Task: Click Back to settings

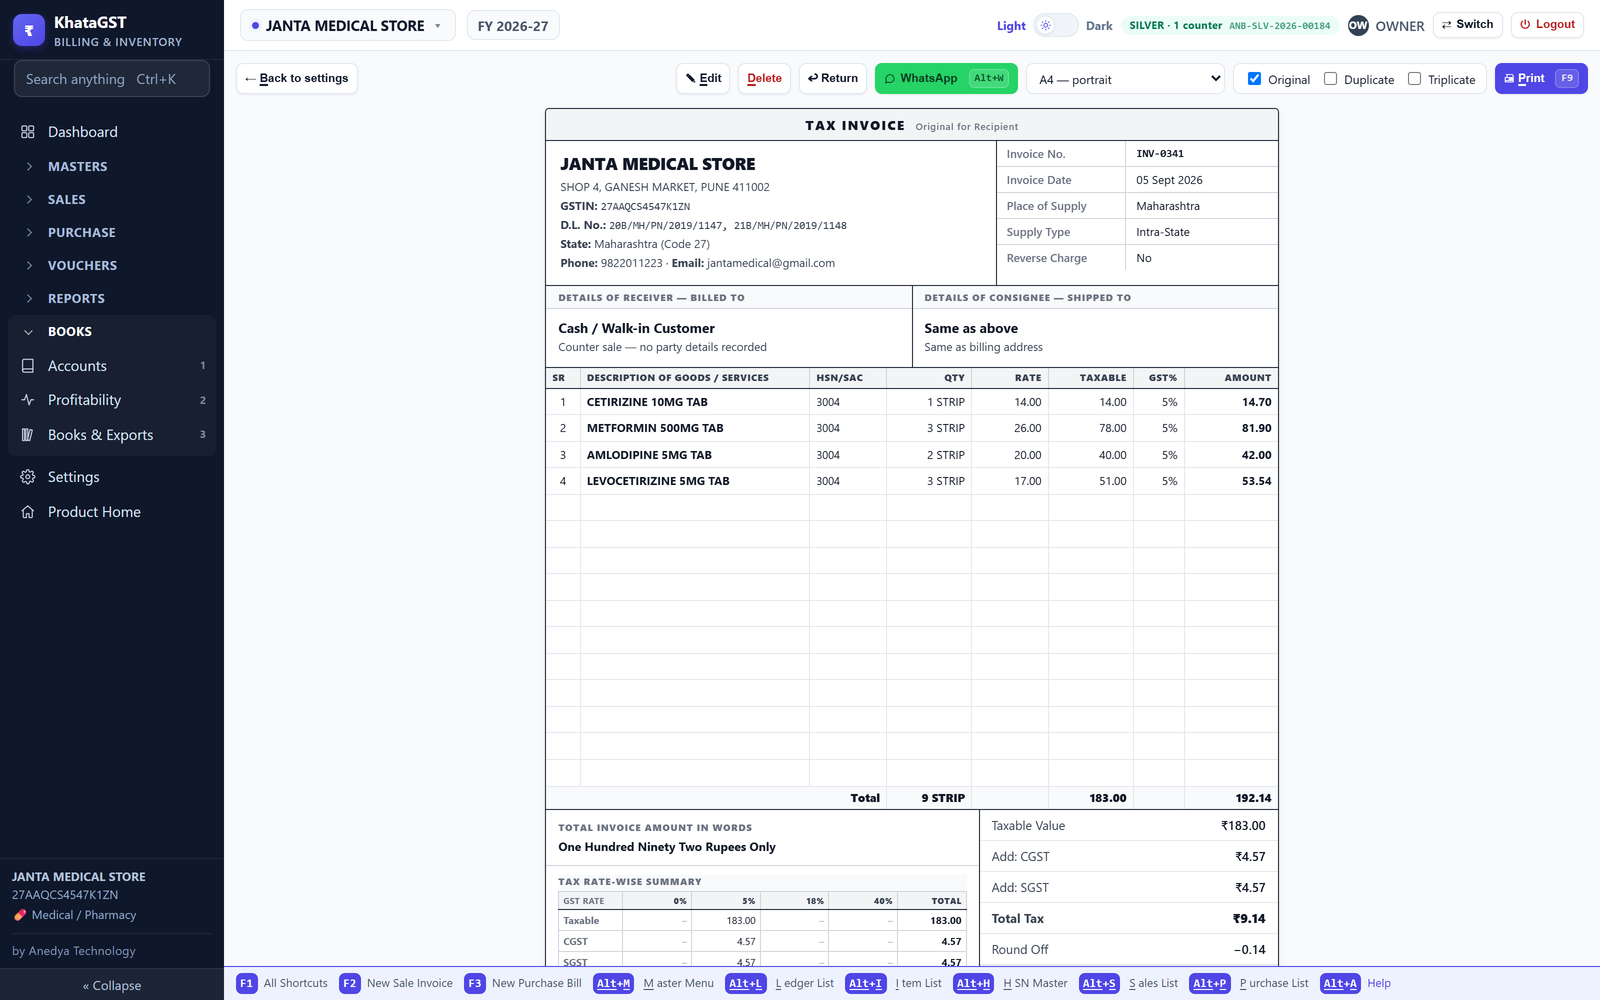Action: tap(296, 78)
